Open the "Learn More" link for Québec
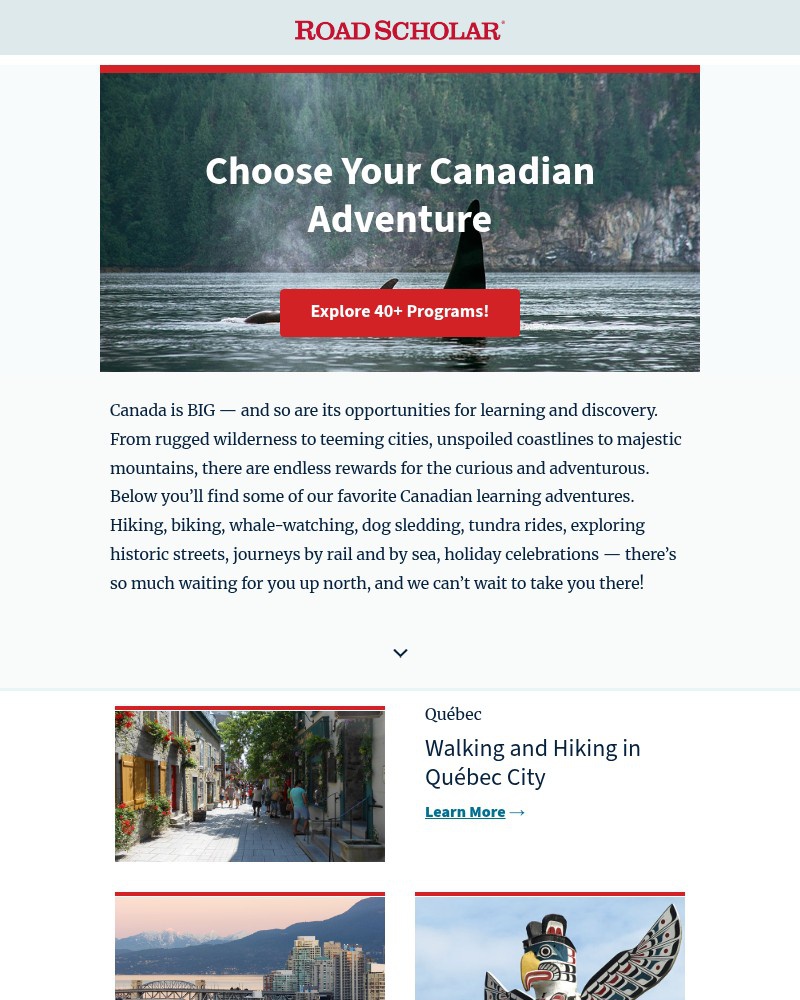The width and height of the screenshot is (800, 1000). [x=464, y=811]
